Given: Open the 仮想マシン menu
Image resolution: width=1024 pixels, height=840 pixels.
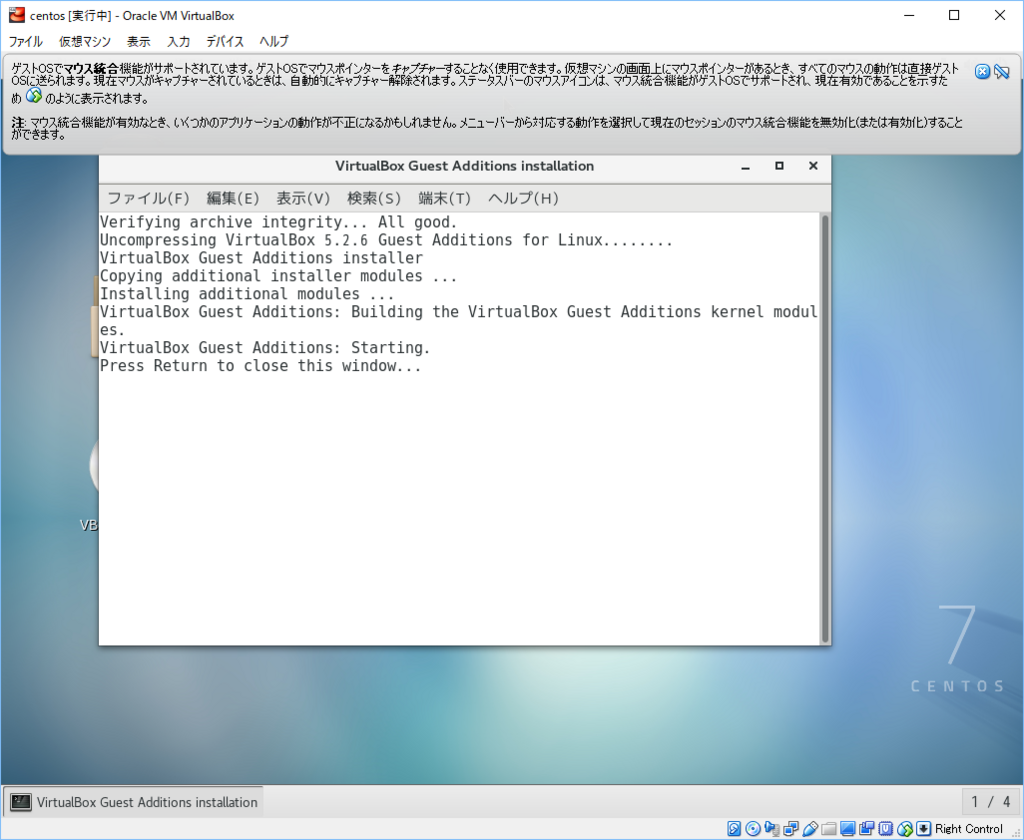Looking at the screenshot, I should (x=85, y=41).
